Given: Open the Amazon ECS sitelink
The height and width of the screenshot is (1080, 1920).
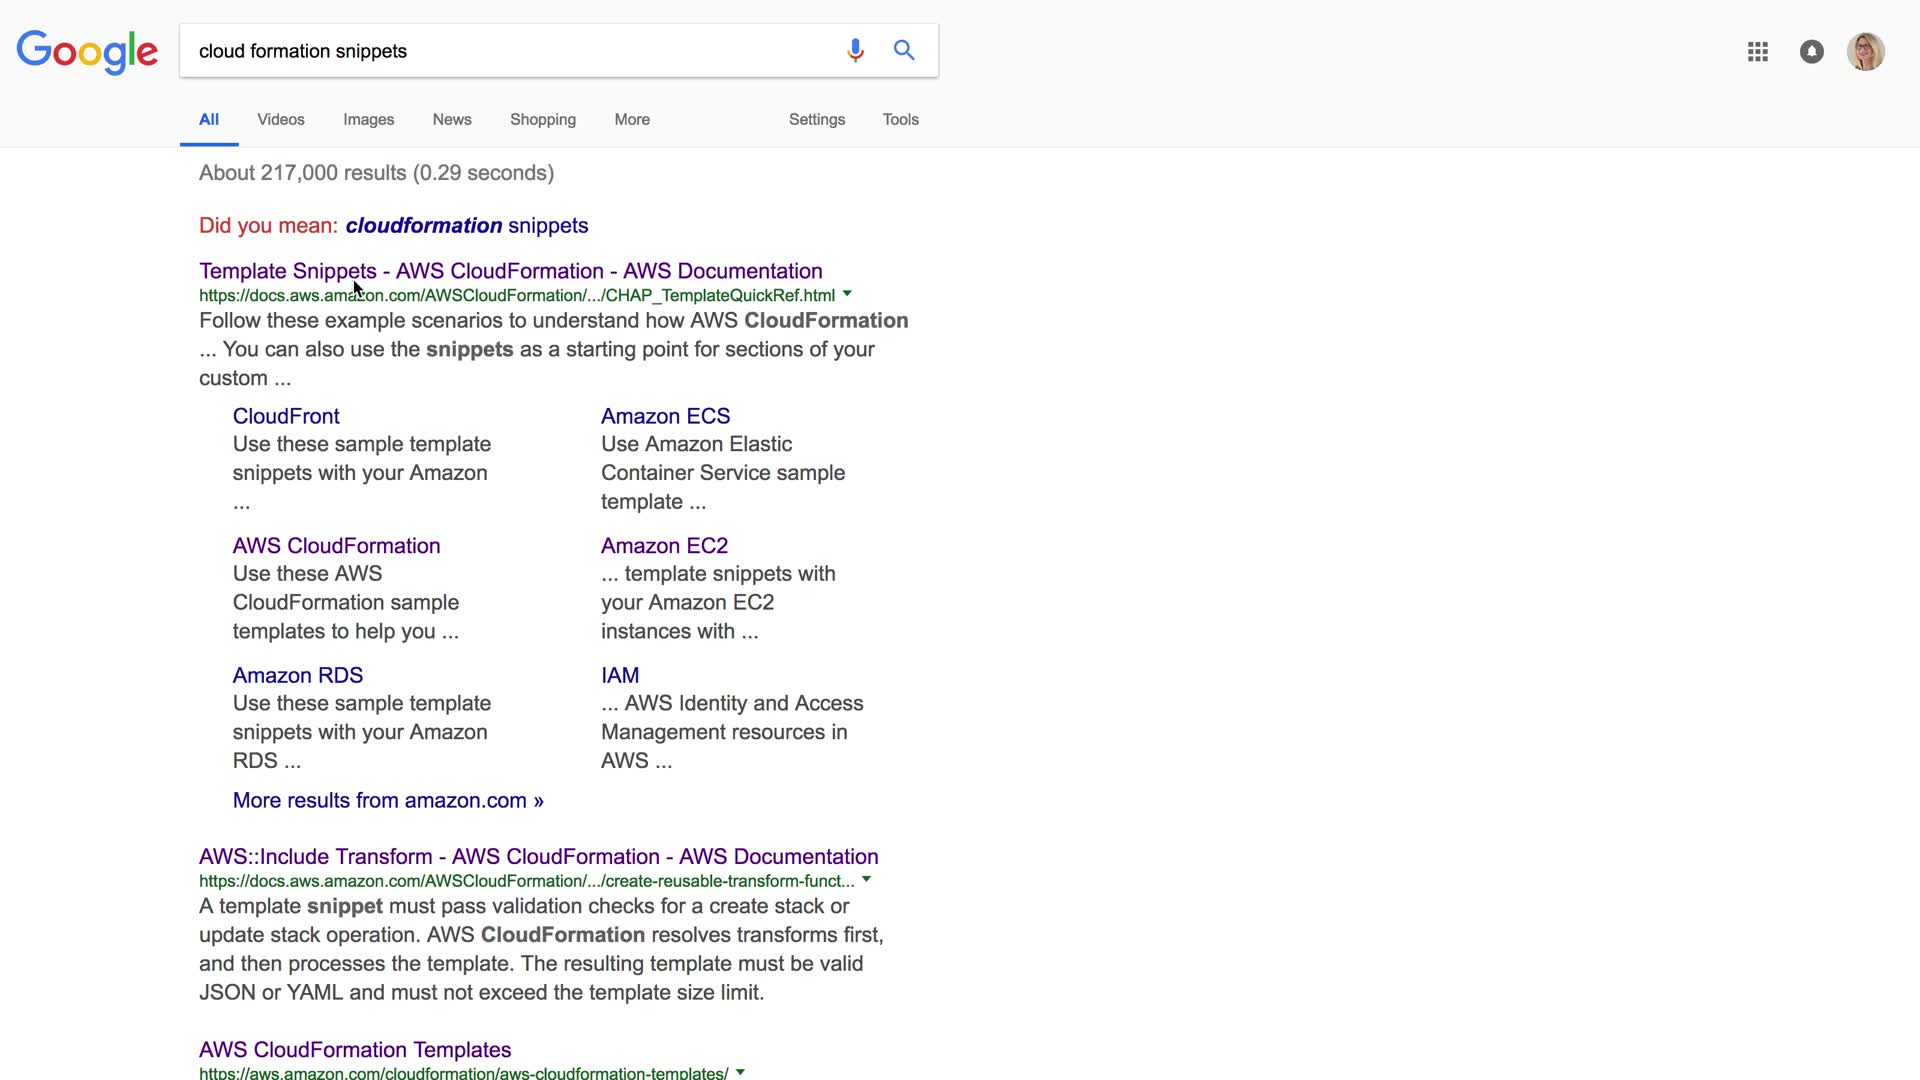Looking at the screenshot, I should (x=665, y=416).
